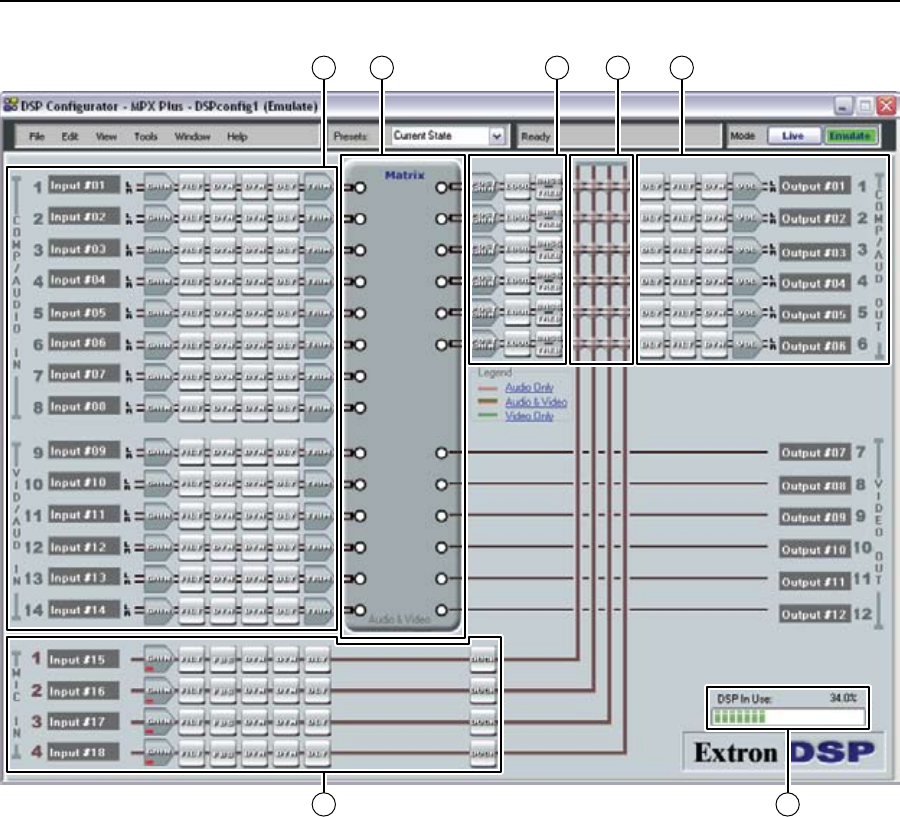Toggle matrix output node for Output #12
Image resolution: width=900 pixels, height=817 pixels.
[441, 610]
